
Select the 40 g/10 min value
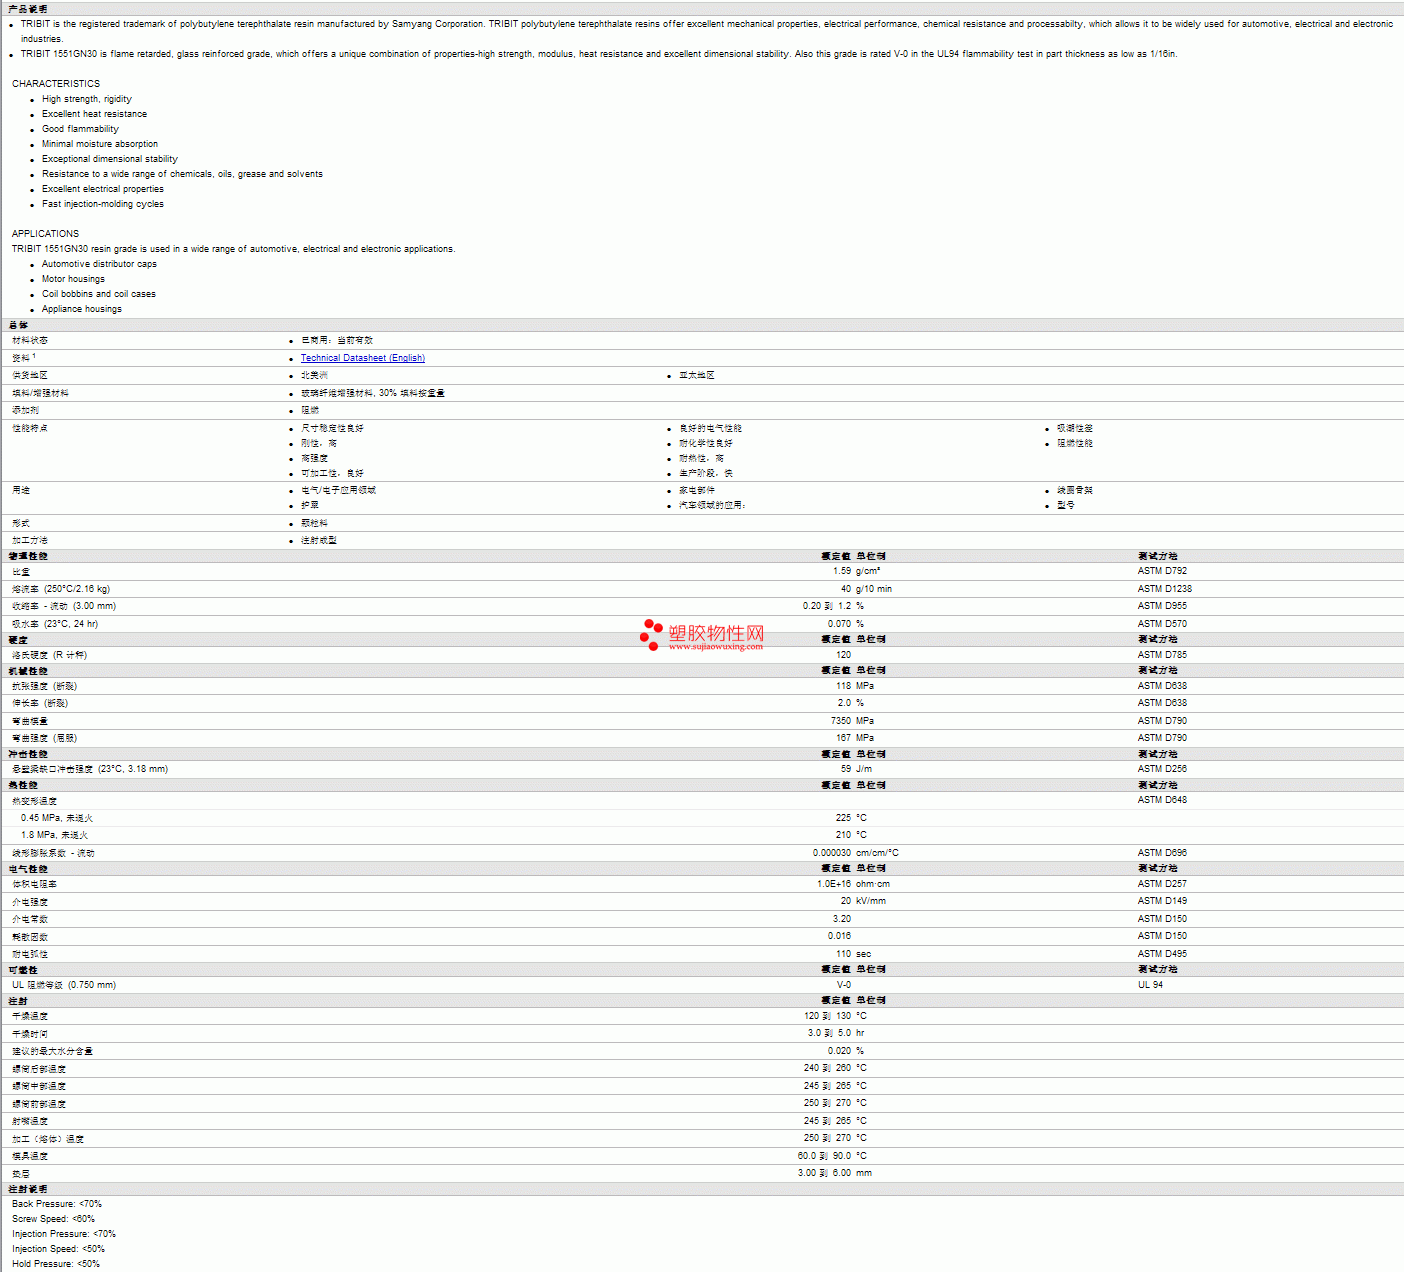(866, 589)
